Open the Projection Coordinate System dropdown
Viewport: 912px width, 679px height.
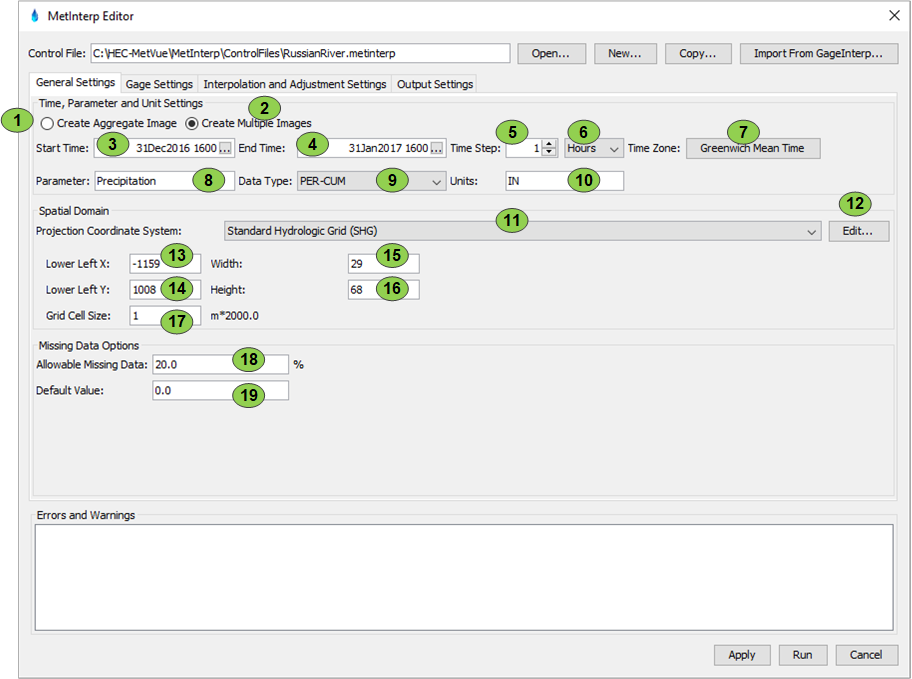[522, 231]
